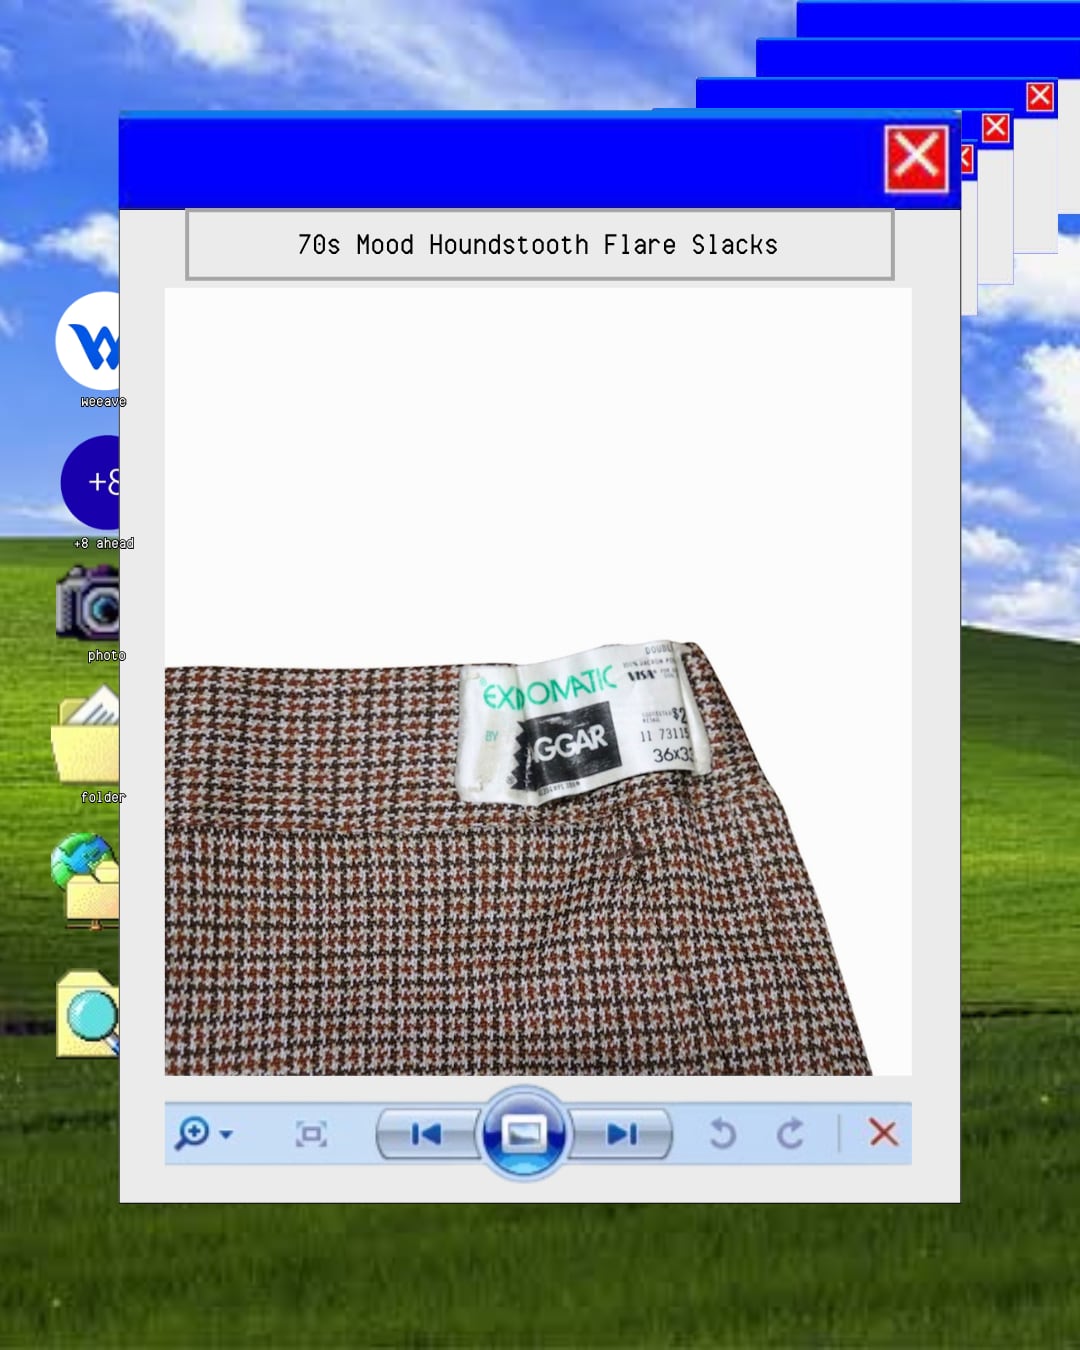The width and height of the screenshot is (1080, 1350).
Task: Close the front photo viewer window
Action: (x=916, y=159)
